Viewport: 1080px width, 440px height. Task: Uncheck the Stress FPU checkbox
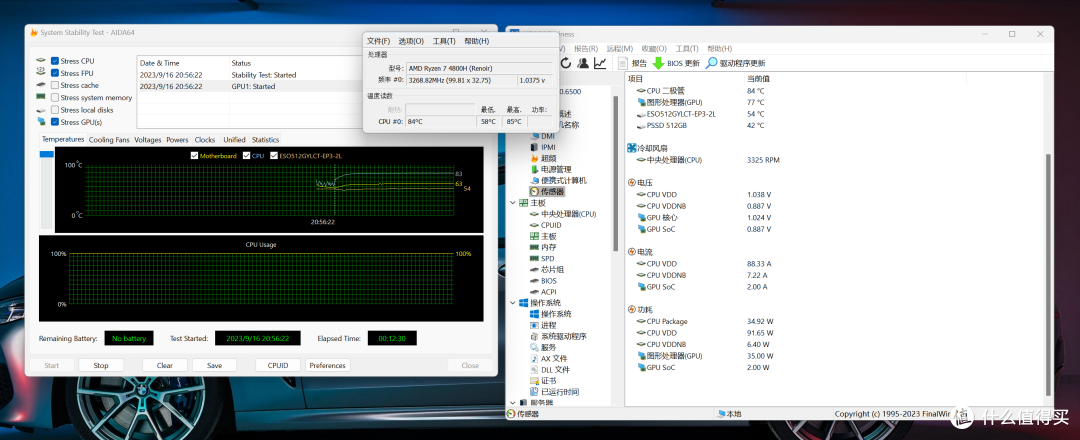coord(55,73)
